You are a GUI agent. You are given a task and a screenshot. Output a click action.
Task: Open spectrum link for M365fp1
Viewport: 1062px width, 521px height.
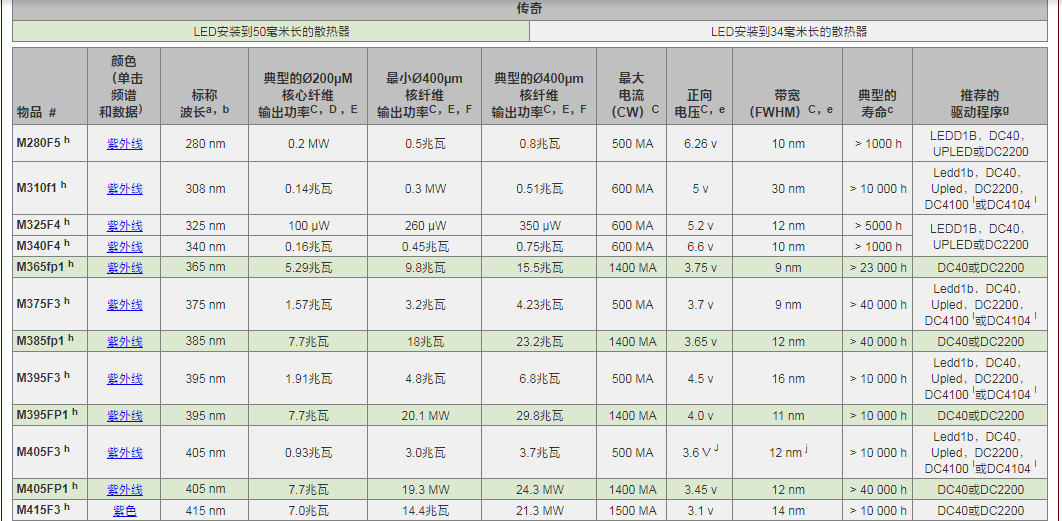[125, 268]
